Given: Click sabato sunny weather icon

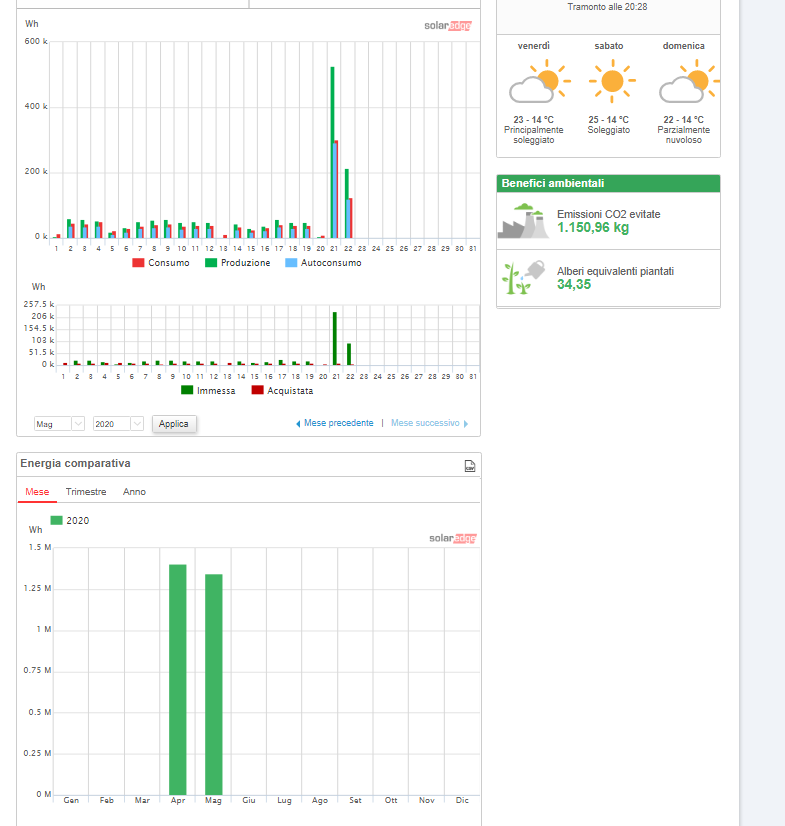Looking at the screenshot, I should click(x=612, y=81).
